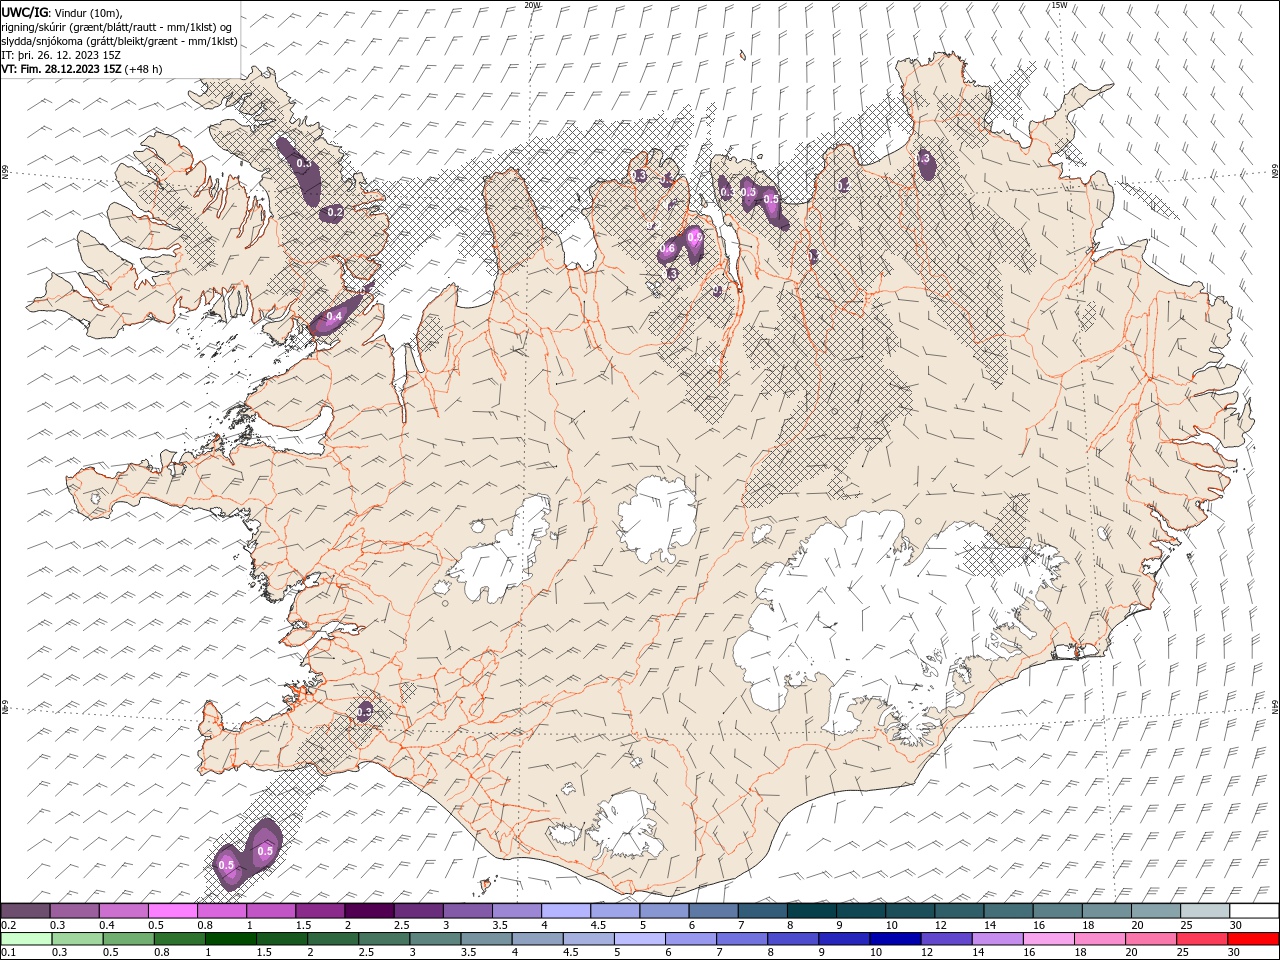The height and width of the screenshot is (960, 1280).
Task: Click the '25' tick label under rain legend
Action: click(1183, 953)
